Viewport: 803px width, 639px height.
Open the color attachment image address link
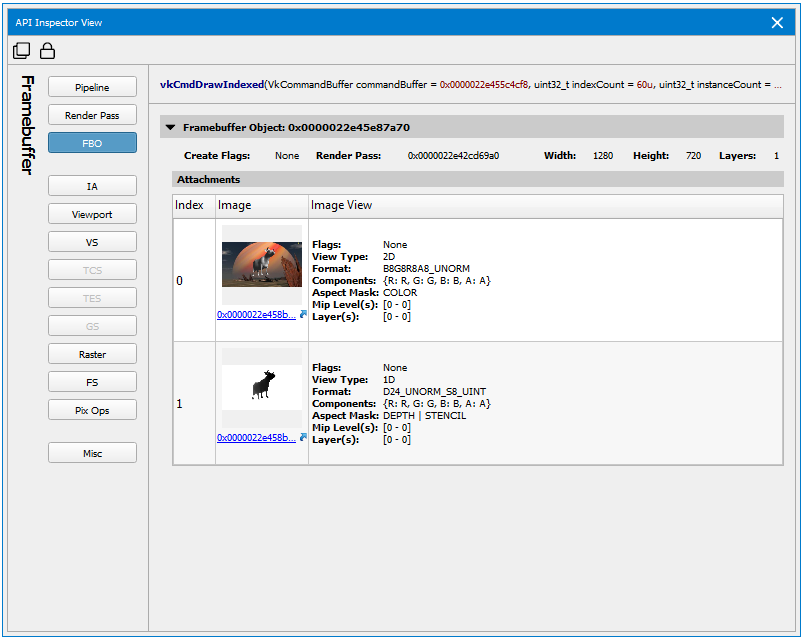pos(256,314)
